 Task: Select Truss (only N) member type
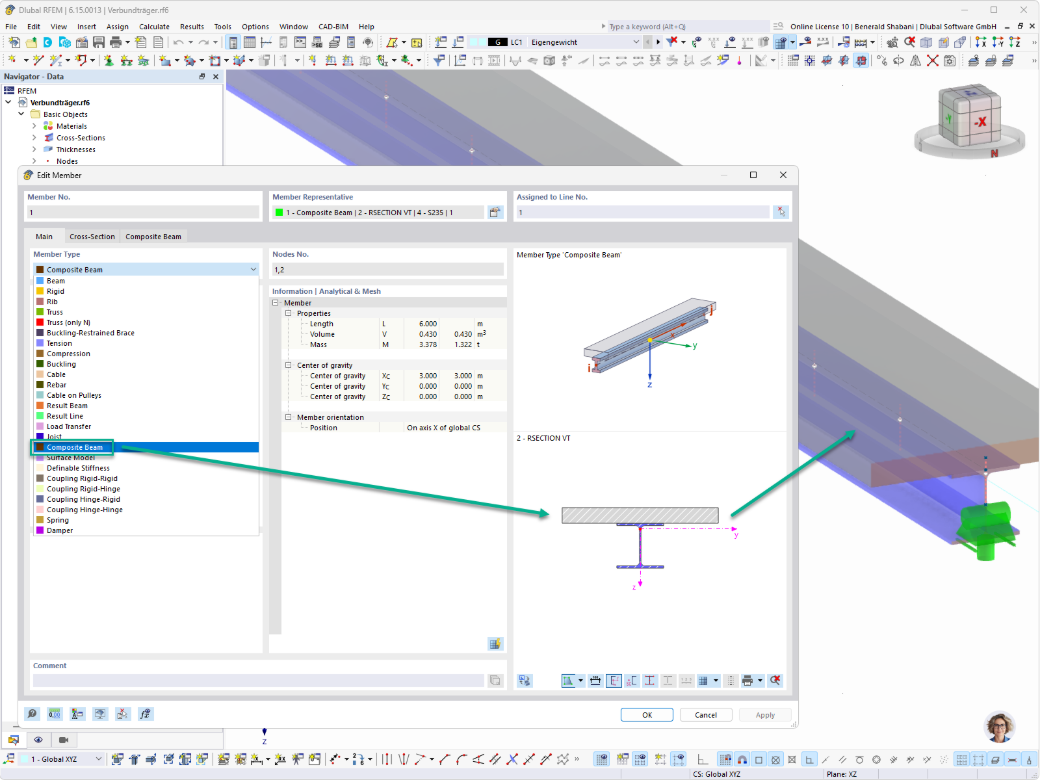146,322
